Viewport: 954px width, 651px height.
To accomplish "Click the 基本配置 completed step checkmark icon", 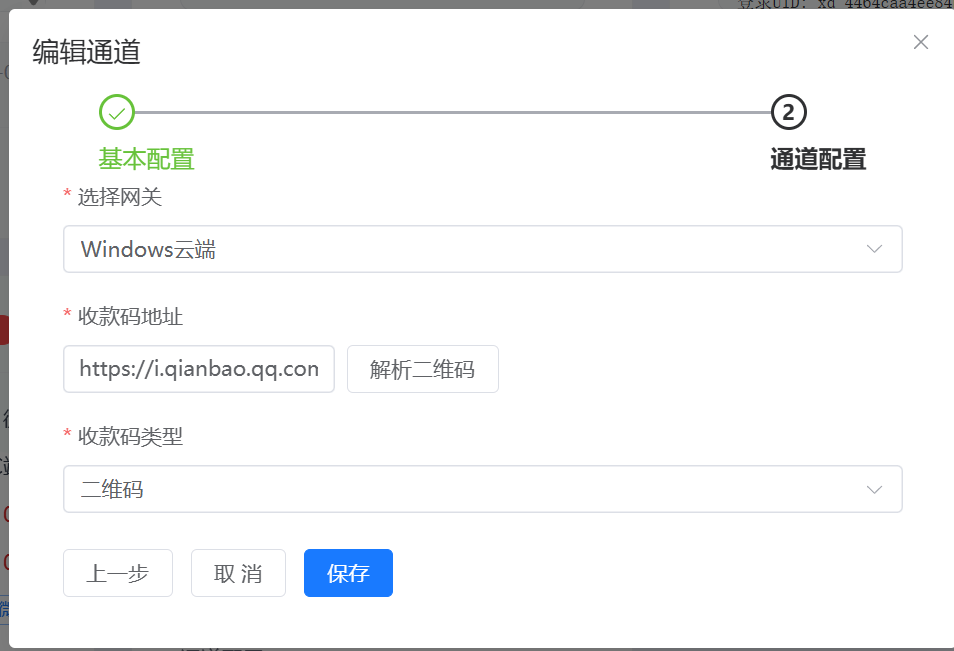I will [x=117, y=113].
